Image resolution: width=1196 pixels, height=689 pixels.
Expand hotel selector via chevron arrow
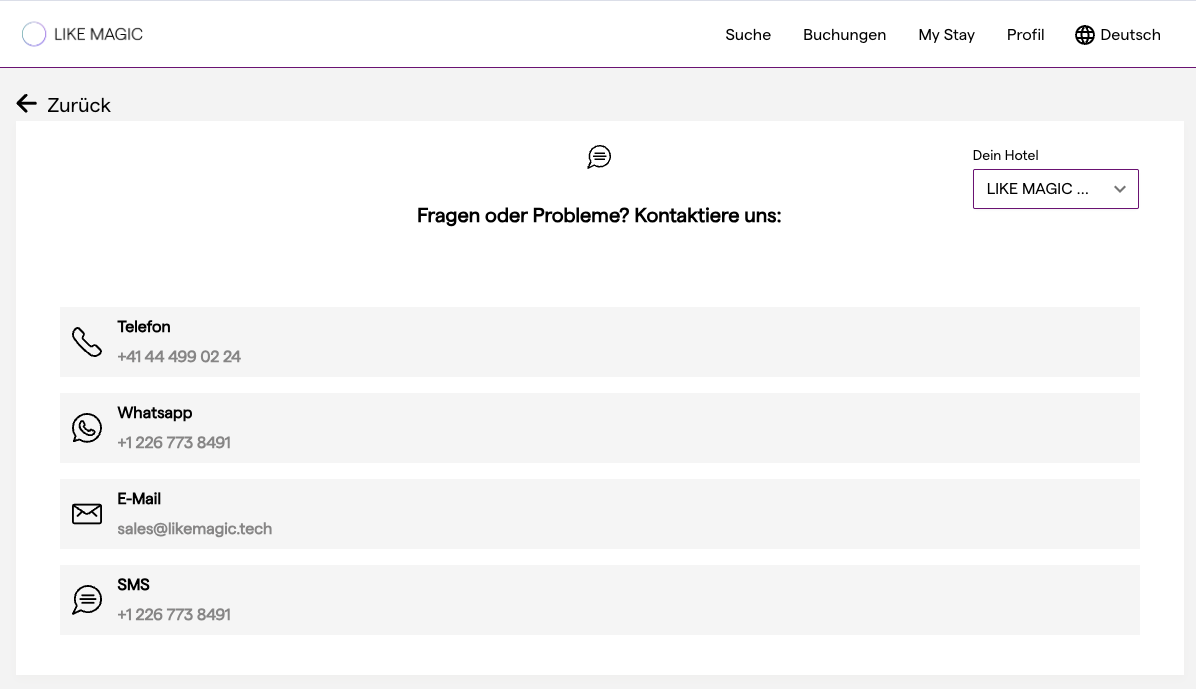[1120, 189]
